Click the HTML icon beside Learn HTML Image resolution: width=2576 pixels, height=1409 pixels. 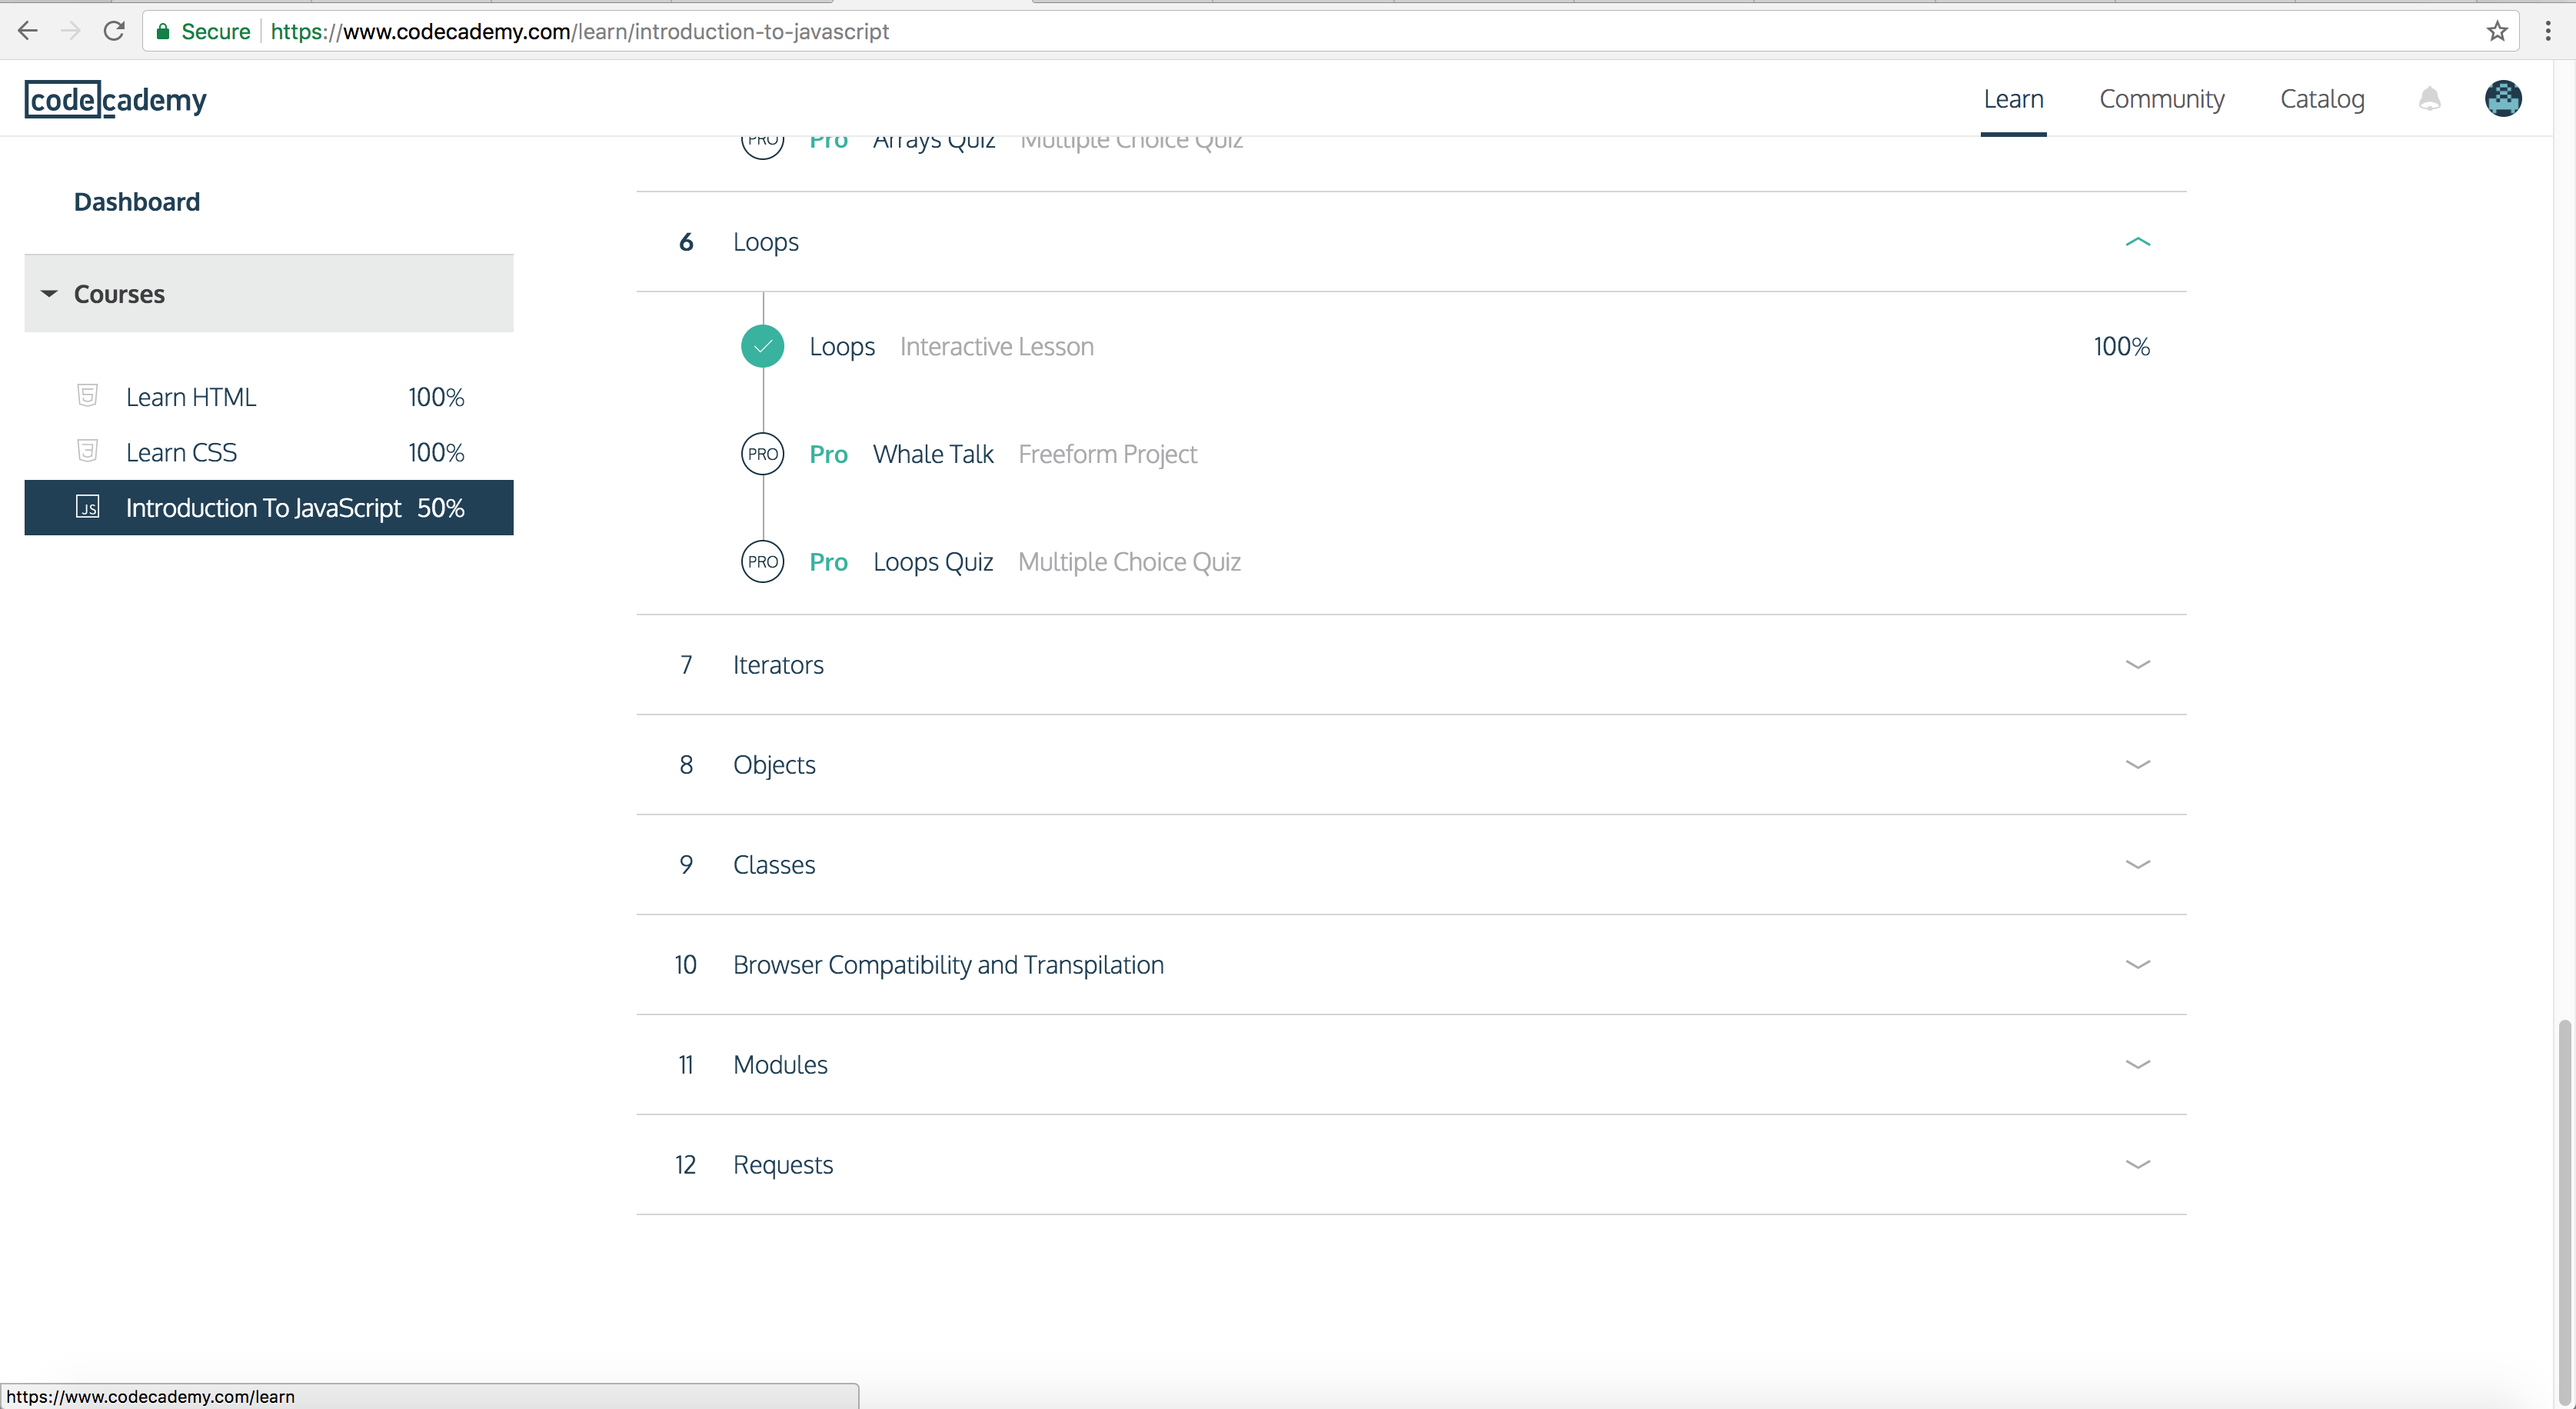coord(87,396)
